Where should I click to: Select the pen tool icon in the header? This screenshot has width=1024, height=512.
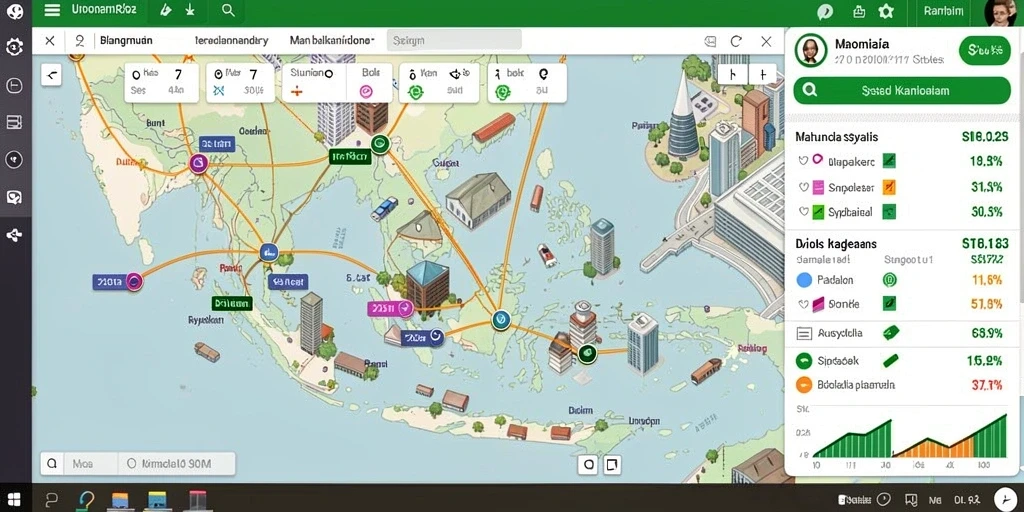165,10
